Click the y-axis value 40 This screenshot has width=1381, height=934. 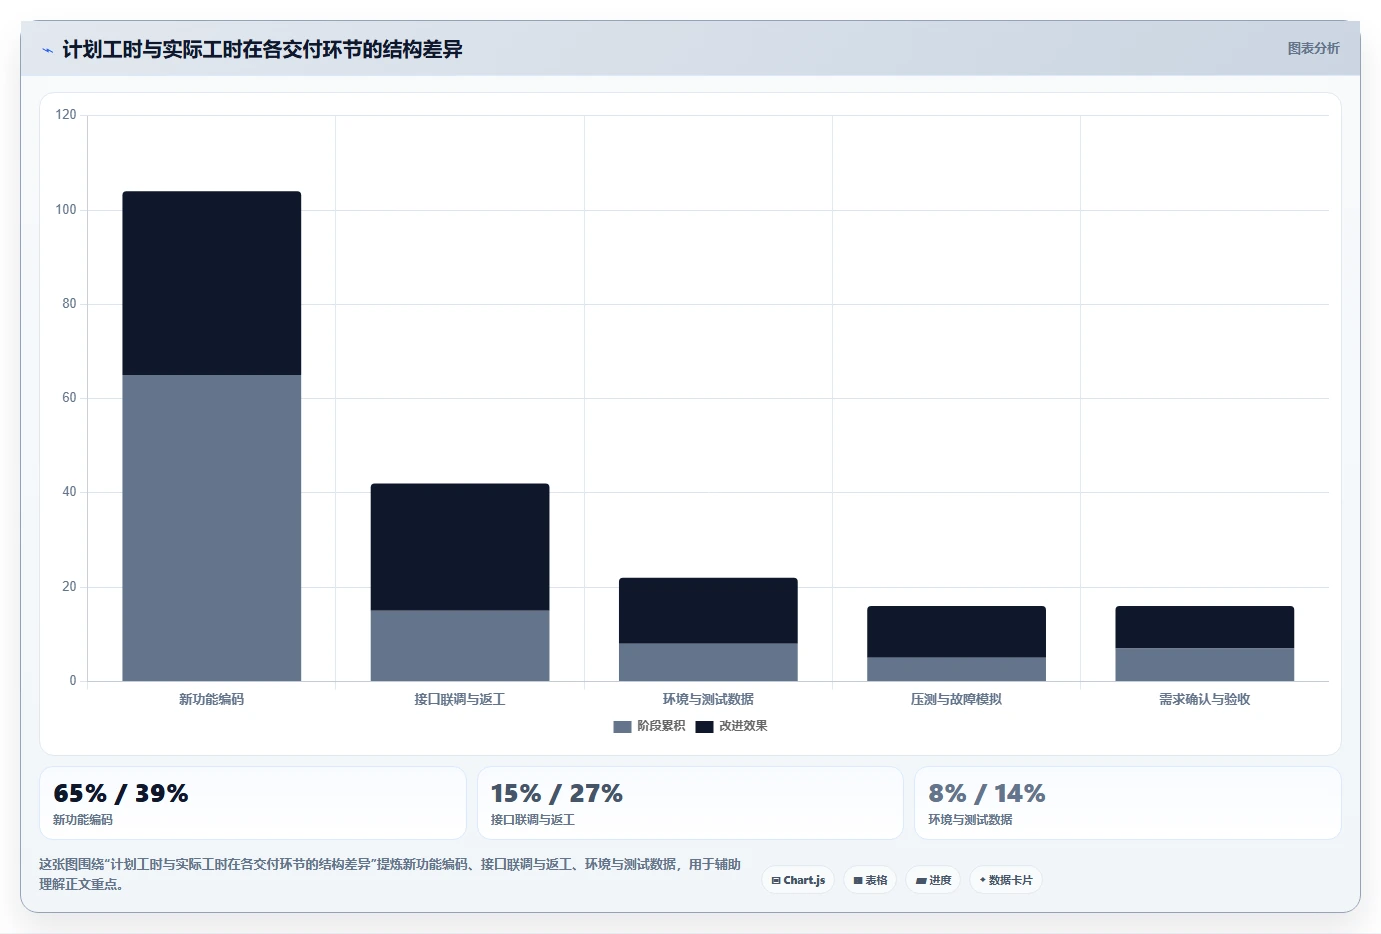(69, 492)
